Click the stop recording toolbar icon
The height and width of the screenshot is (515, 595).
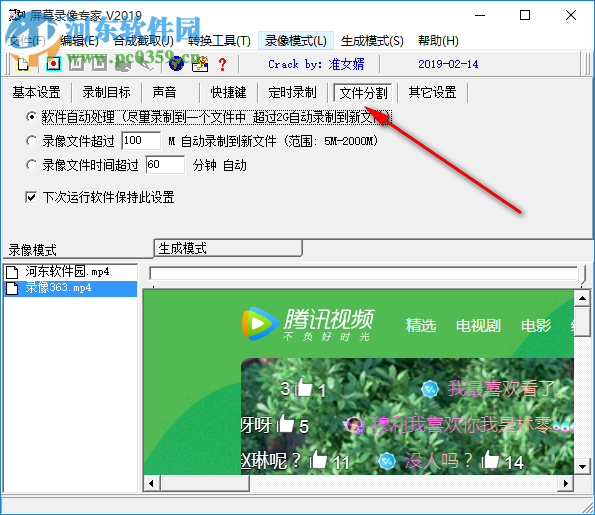point(99,64)
